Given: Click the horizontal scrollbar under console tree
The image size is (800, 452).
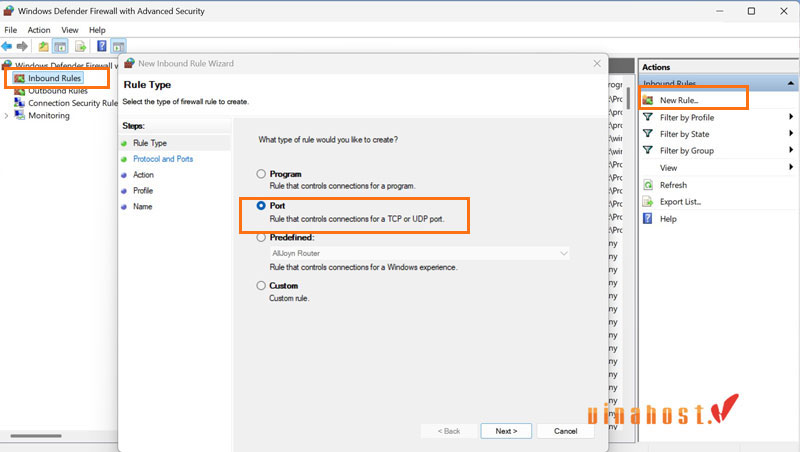Looking at the screenshot, I should [36, 436].
